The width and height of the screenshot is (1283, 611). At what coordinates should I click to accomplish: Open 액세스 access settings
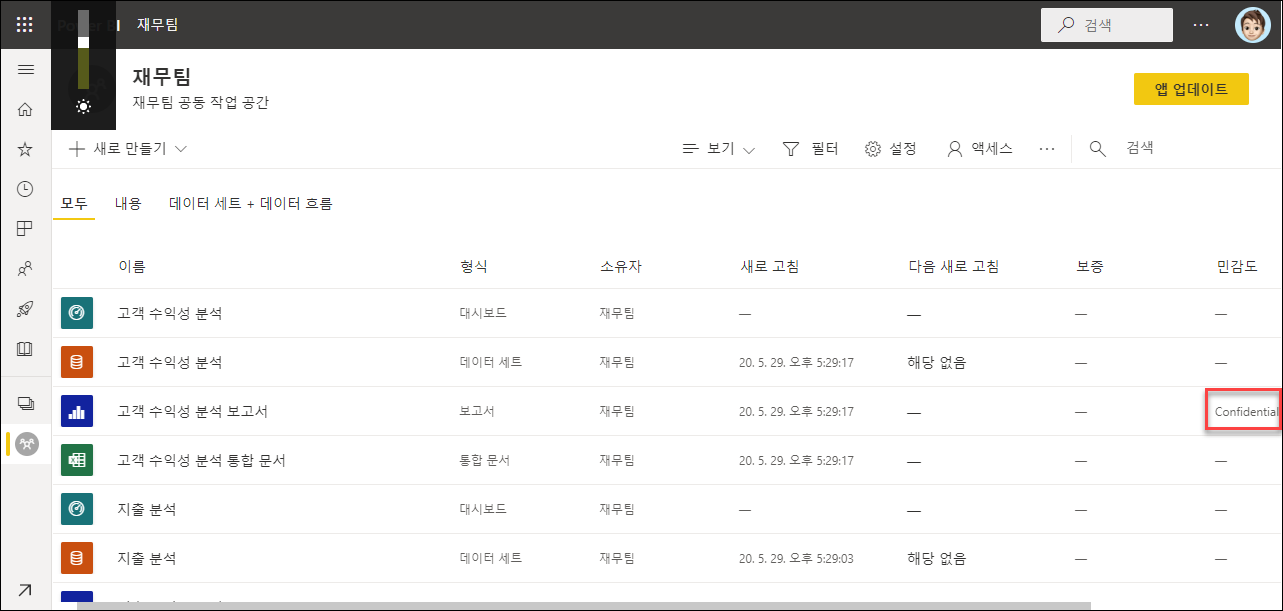pos(979,148)
